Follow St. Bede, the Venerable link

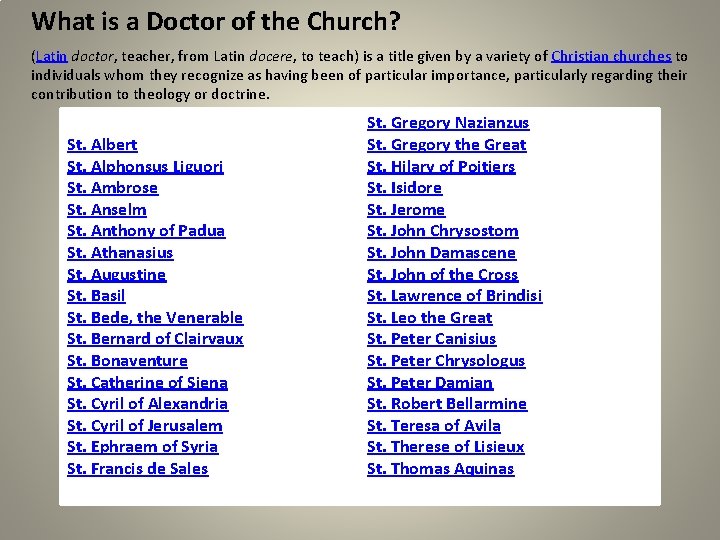click(155, 318)
